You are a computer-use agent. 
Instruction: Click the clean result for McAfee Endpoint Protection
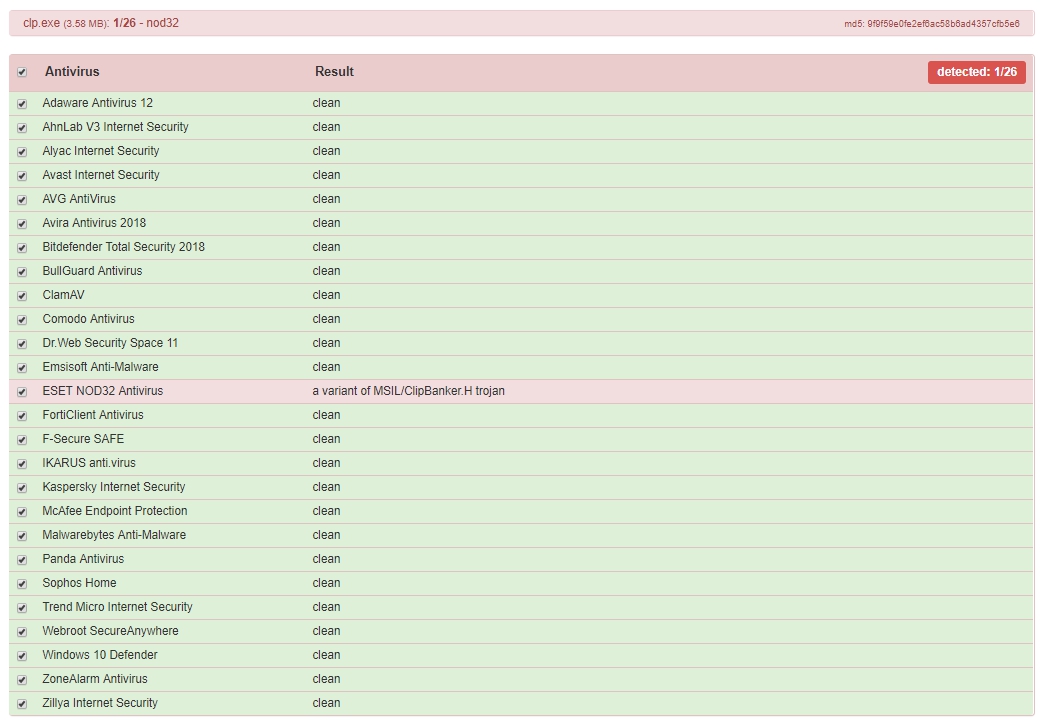click(326, 511)
